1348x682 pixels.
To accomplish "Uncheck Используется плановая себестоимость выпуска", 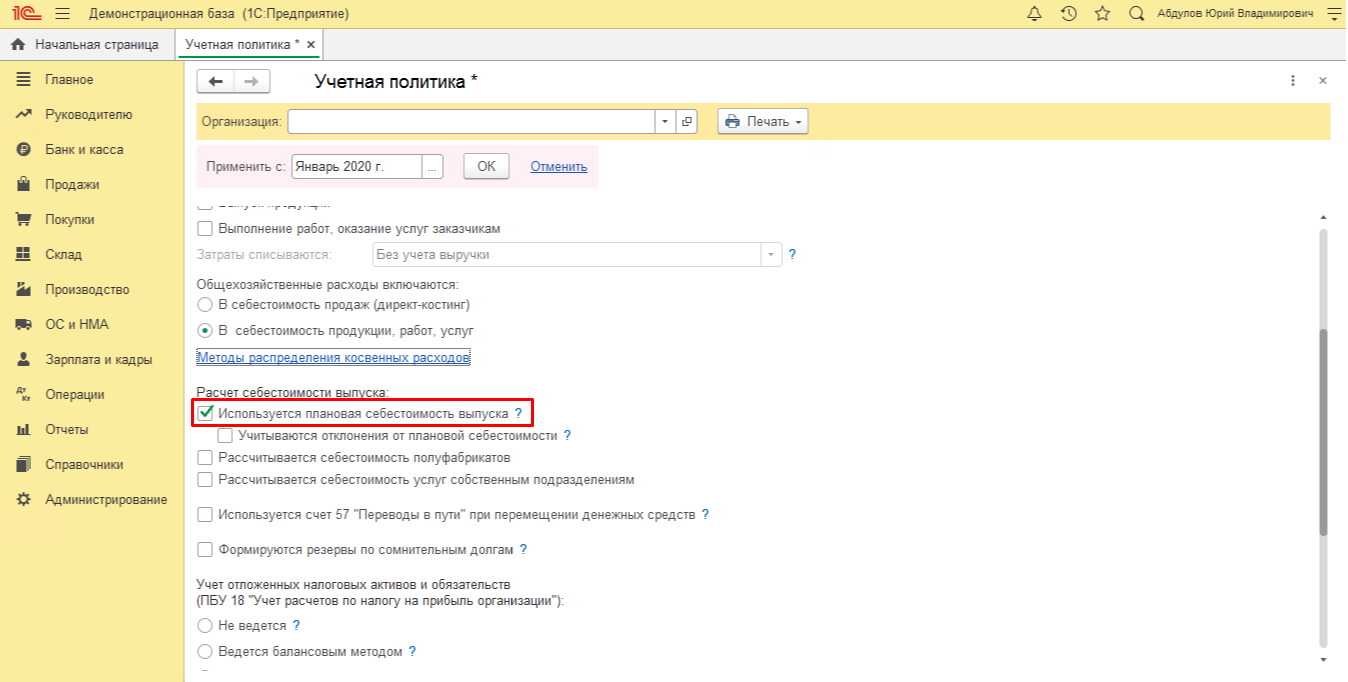I will (x=206, y=413).
